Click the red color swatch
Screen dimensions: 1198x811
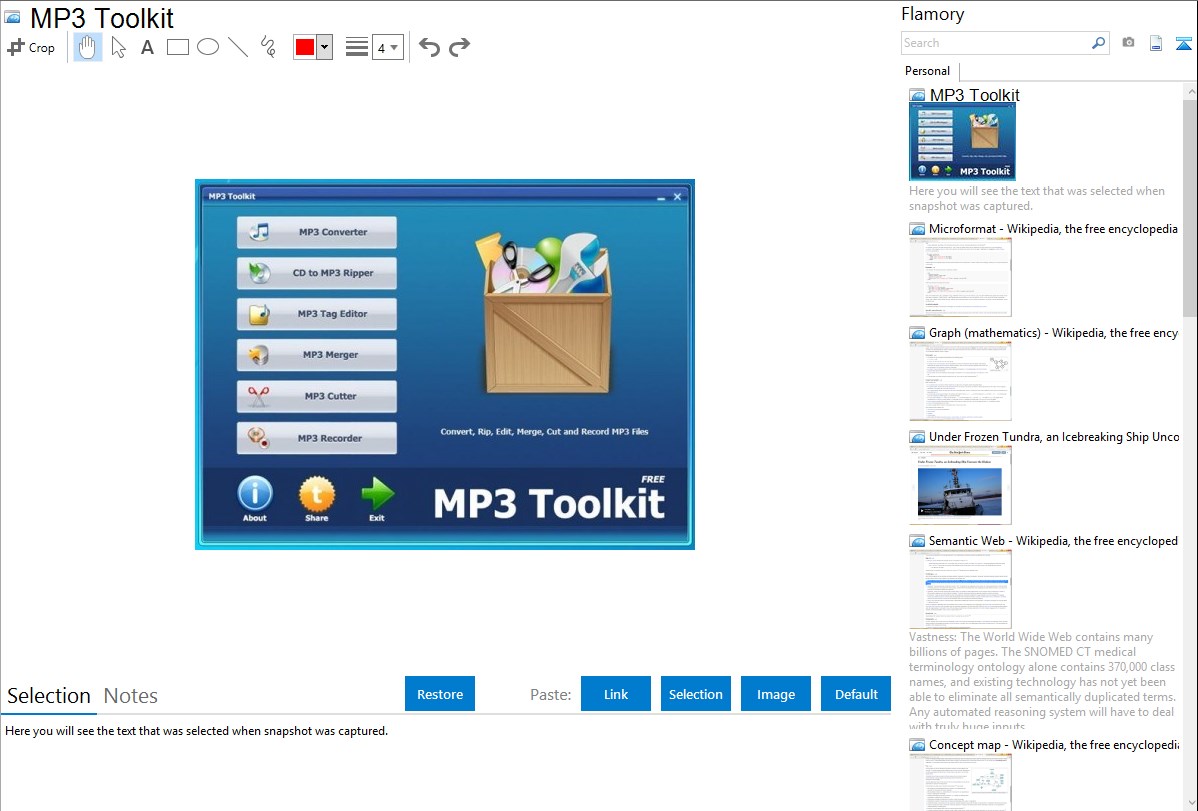(x=305, y=47)
